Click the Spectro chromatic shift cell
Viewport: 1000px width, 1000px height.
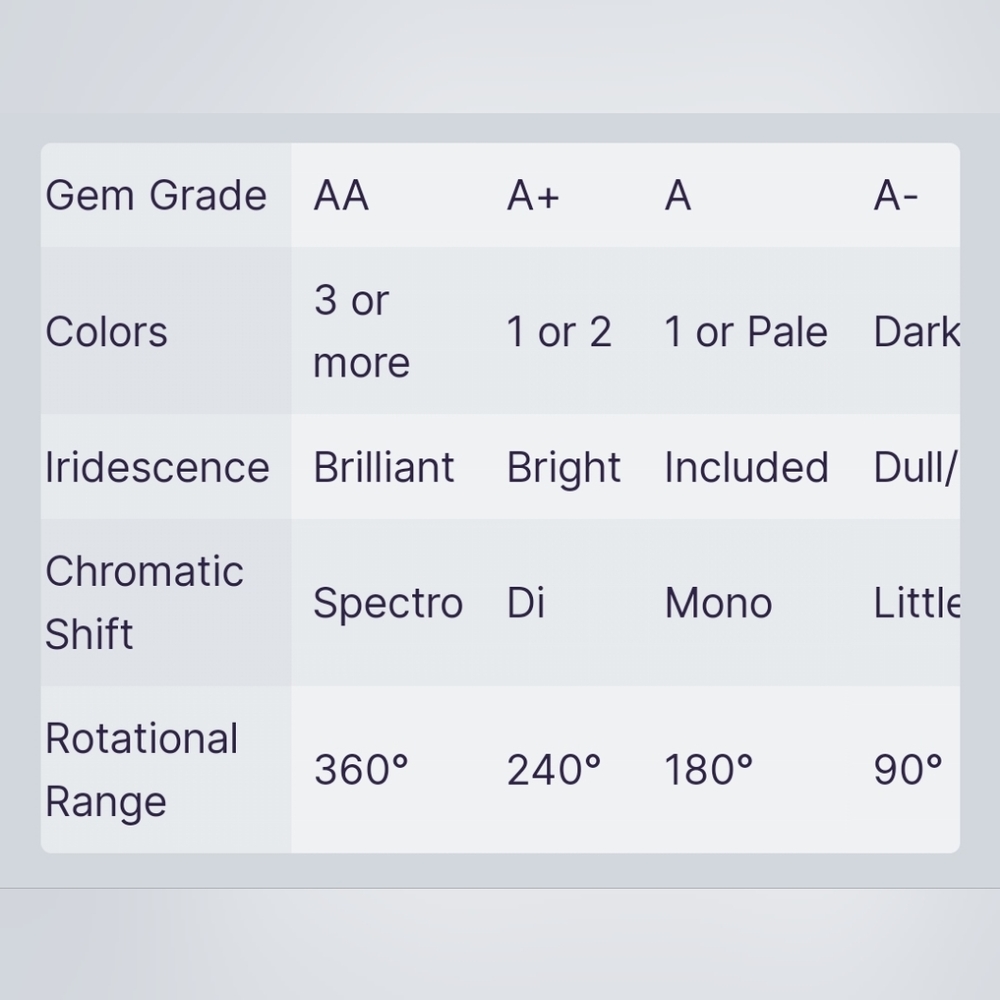(x=388, y=603)
